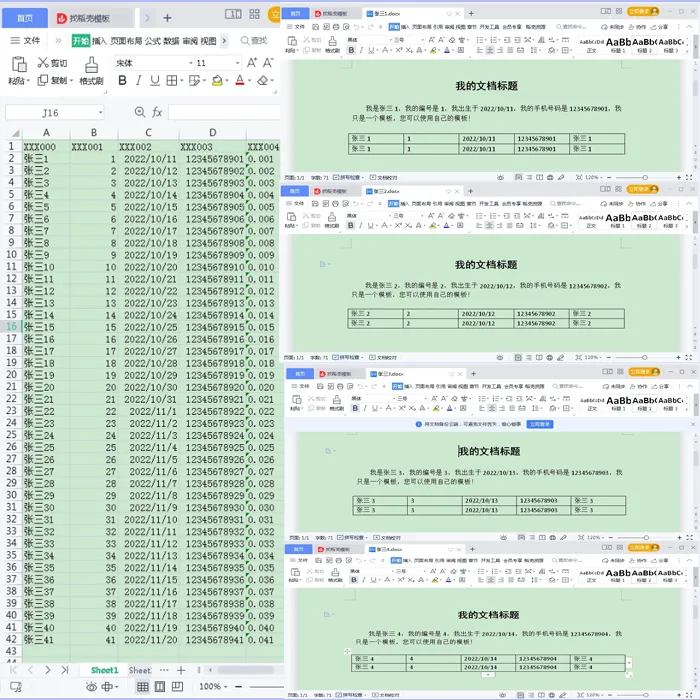This screenshot has width=700, height=700.
Task: Decrease font size with the spreadsheet A- icon
Action: coord(268,63)
